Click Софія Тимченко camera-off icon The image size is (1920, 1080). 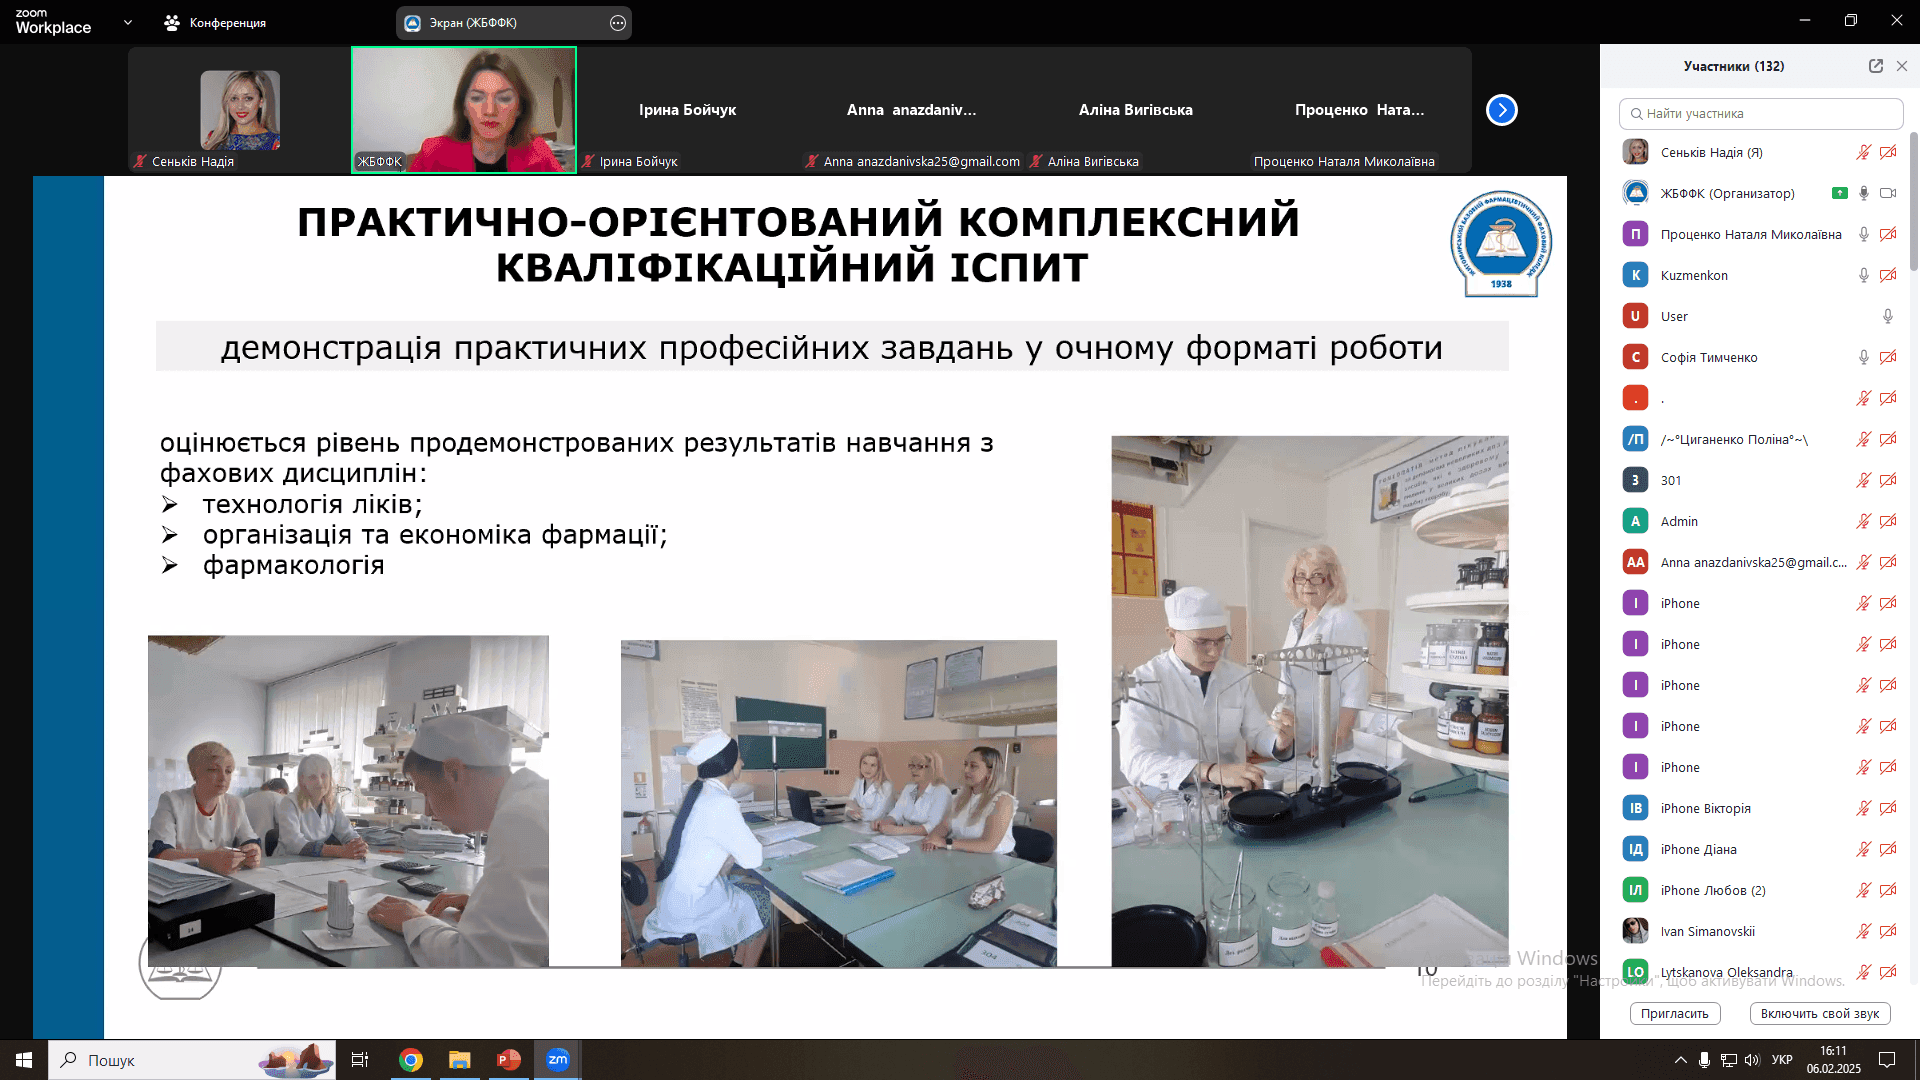click(x=1888, y=357)
